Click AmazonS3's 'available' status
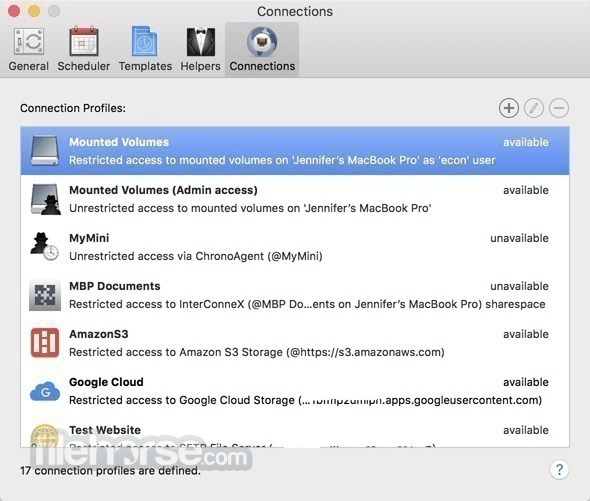 click(x=526, y=334)
